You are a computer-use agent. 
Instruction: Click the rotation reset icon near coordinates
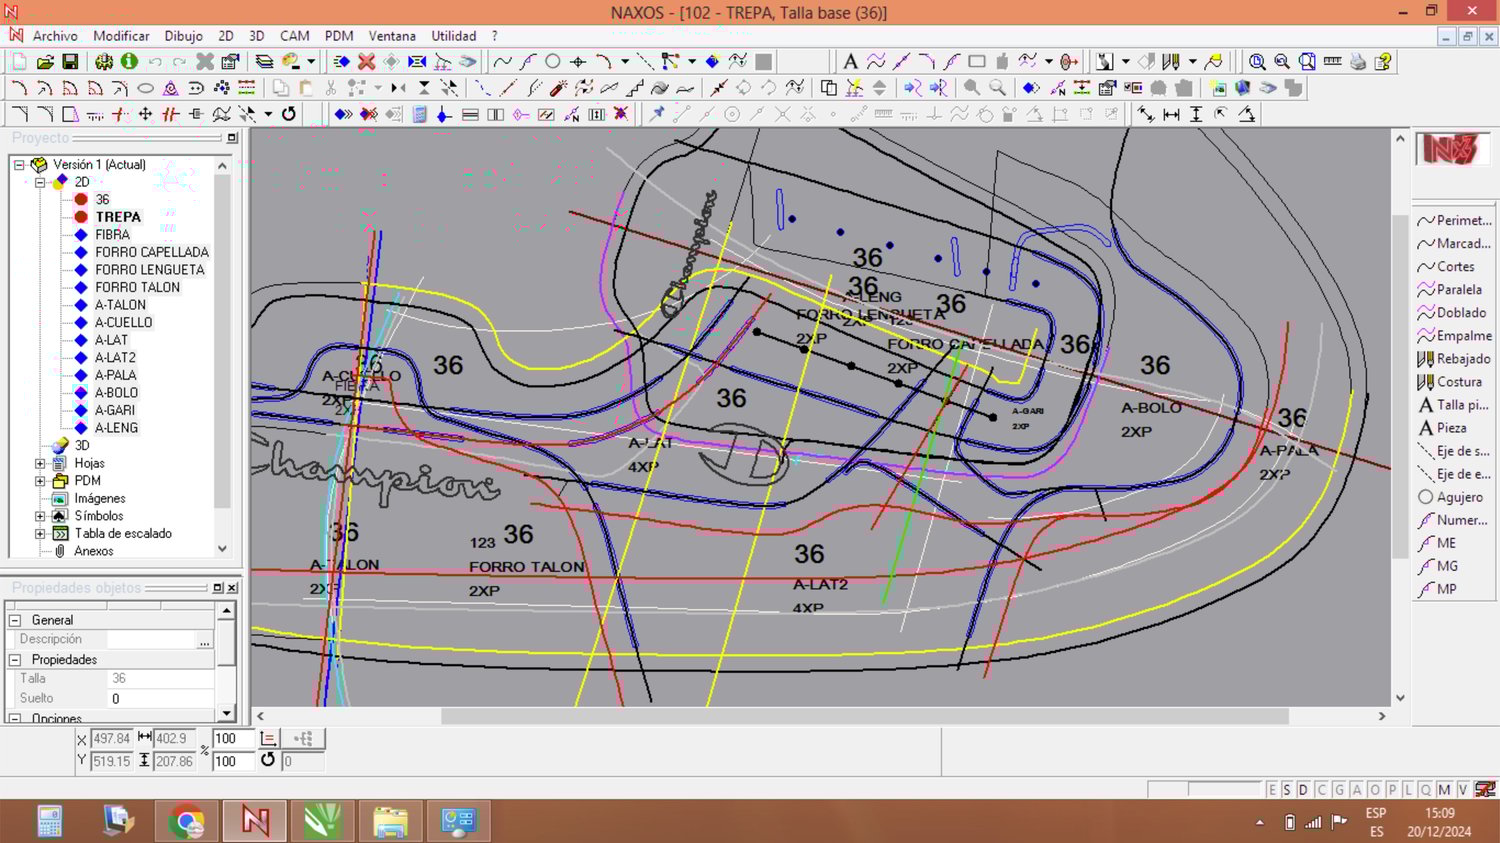click(268, 761)
